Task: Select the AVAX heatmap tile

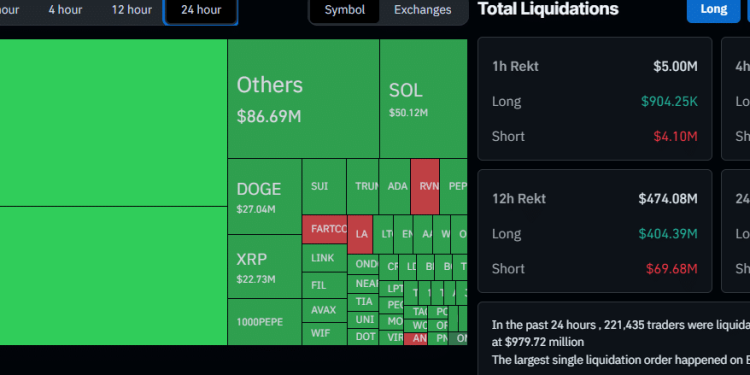Action: tap(324, 310)
